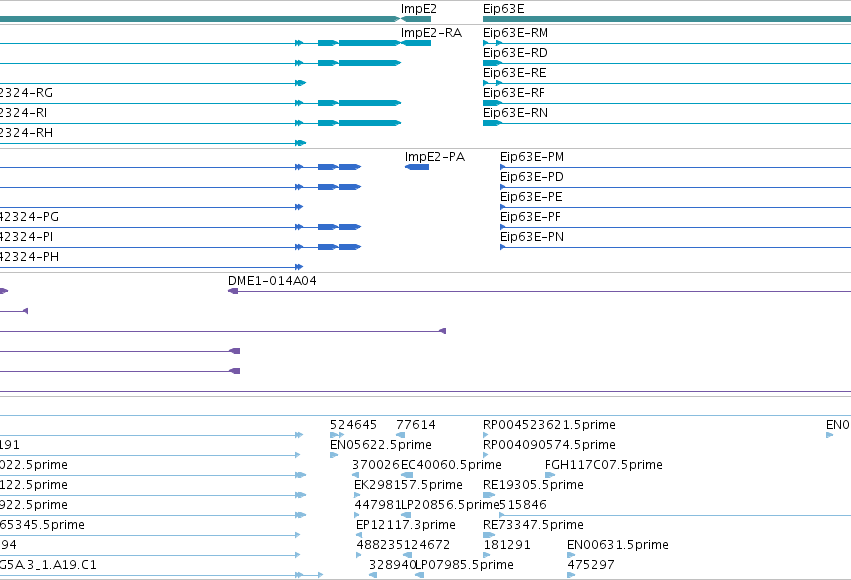Viewport: 851px width, 580px height.
Task: Open RP004523621.5prime EST label
Action: tap(549, 425)
